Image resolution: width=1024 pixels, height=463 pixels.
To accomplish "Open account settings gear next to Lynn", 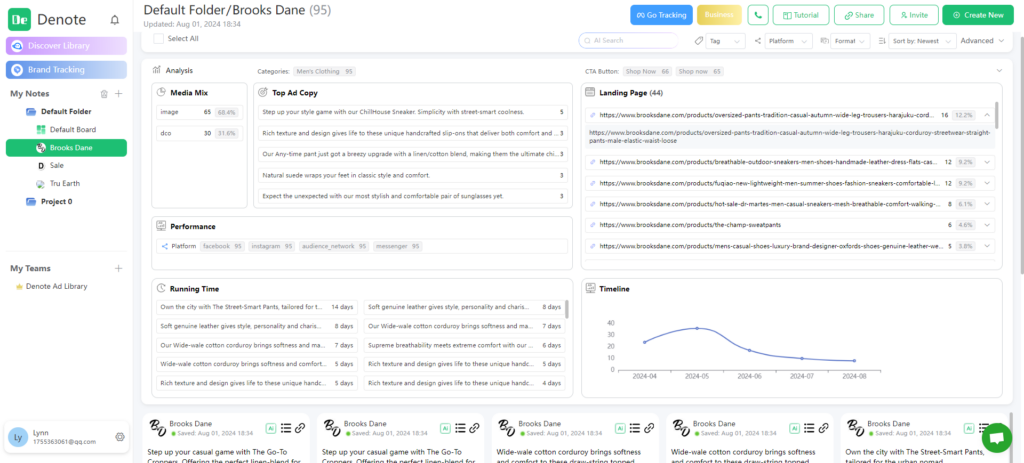I will pos(120,437).
